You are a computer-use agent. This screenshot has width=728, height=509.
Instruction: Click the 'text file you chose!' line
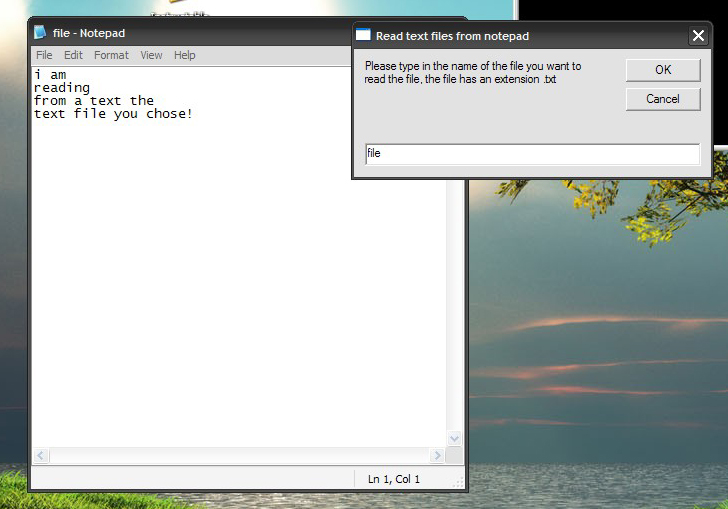click(x=113, y=114)
